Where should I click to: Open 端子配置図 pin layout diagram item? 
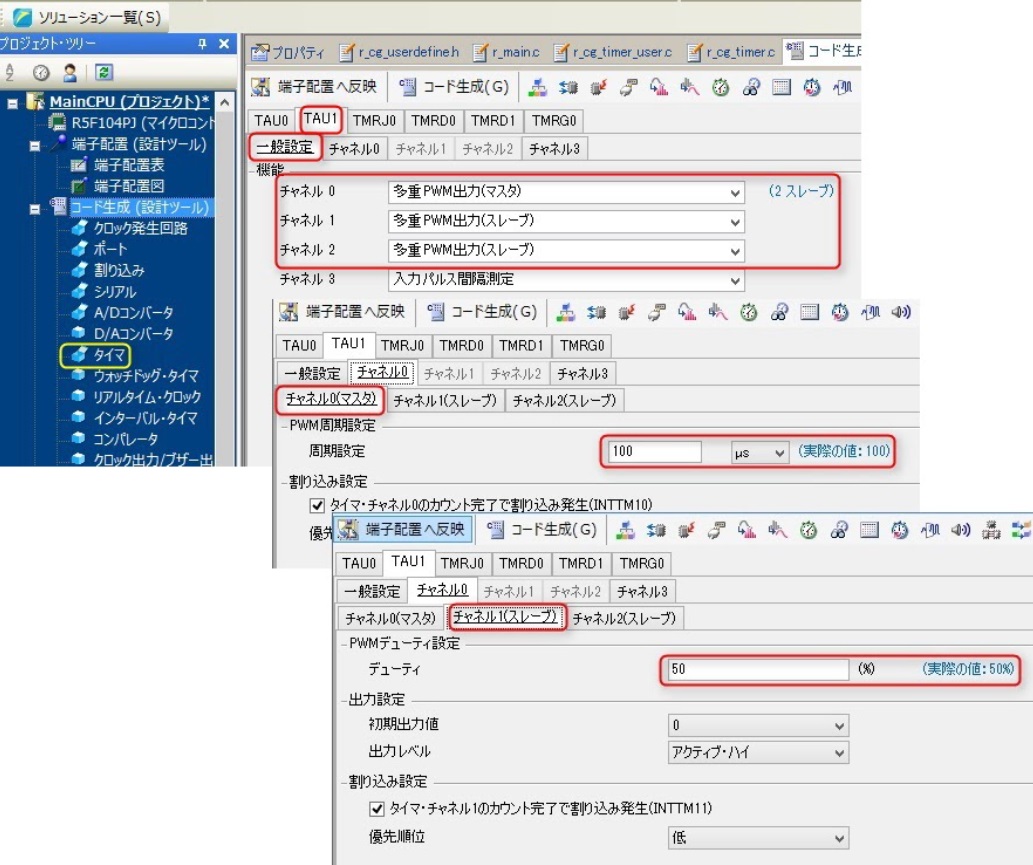click(x=127, y=185)
